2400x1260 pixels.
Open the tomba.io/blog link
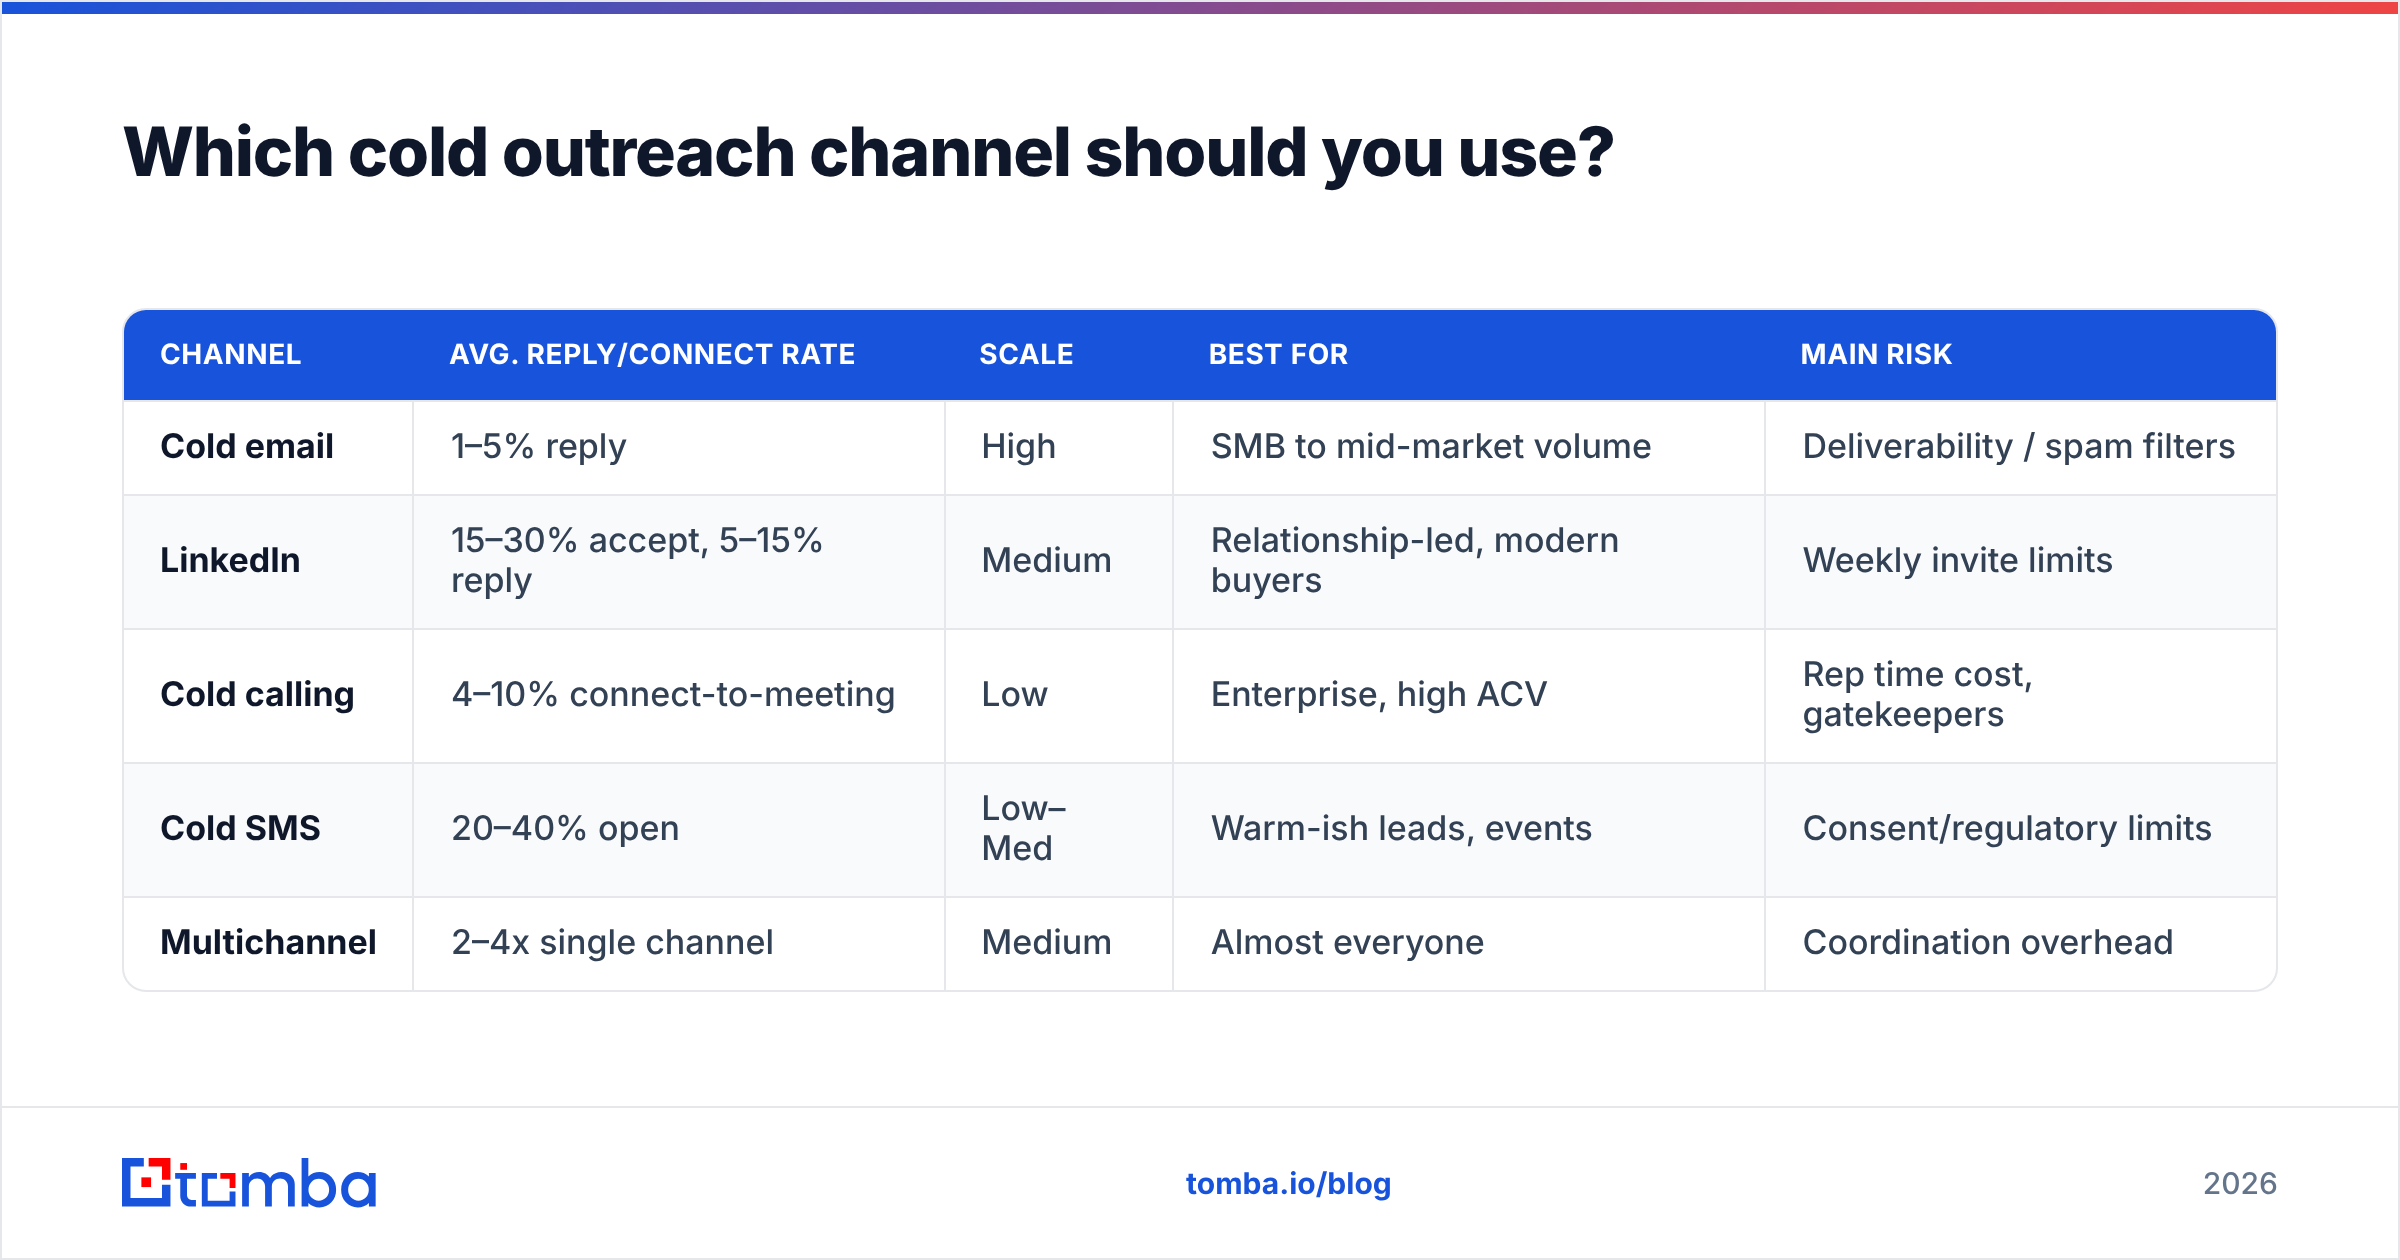(x=1288, y=1184)
